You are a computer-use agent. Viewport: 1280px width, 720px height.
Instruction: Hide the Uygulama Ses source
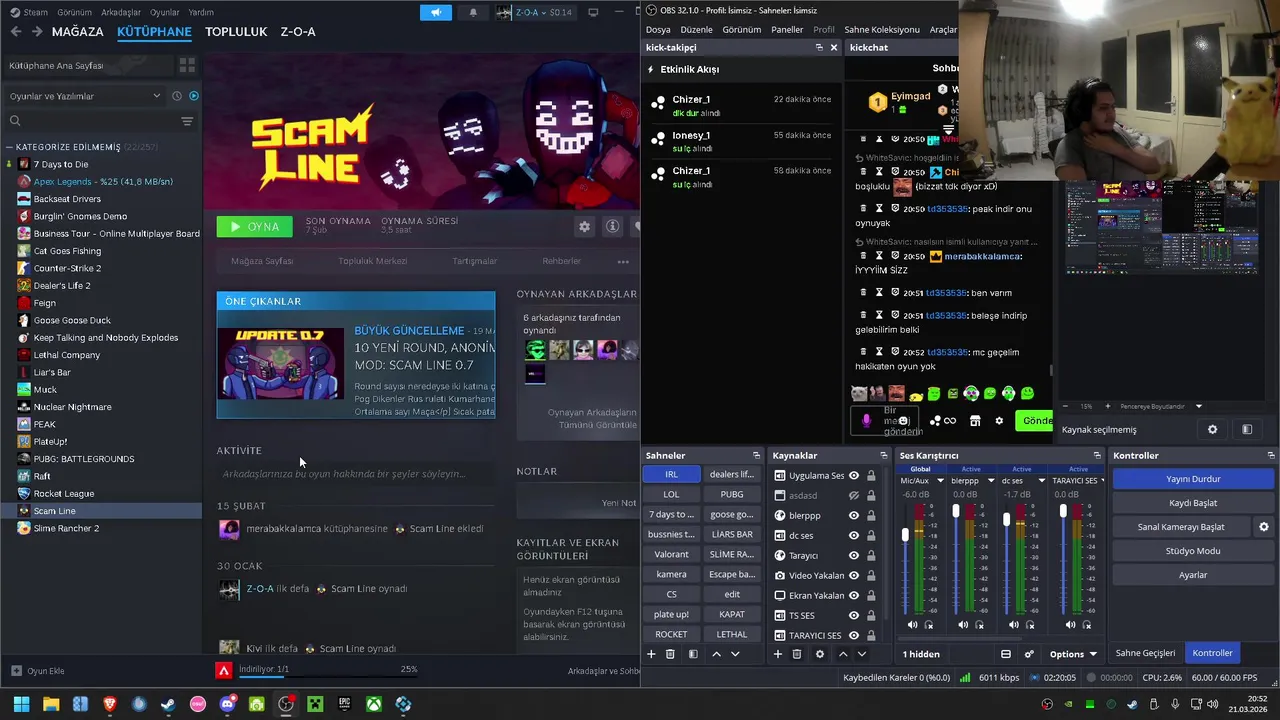click(854, 476)
